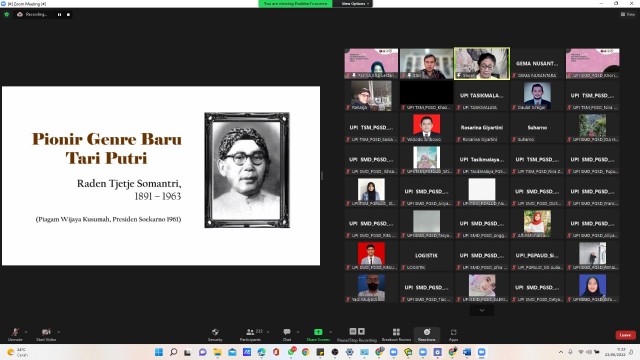Open video options caret beside Start Video
The width and height of the screenshot is (640, 360).
pyautogui.click(x=58, y=332)
